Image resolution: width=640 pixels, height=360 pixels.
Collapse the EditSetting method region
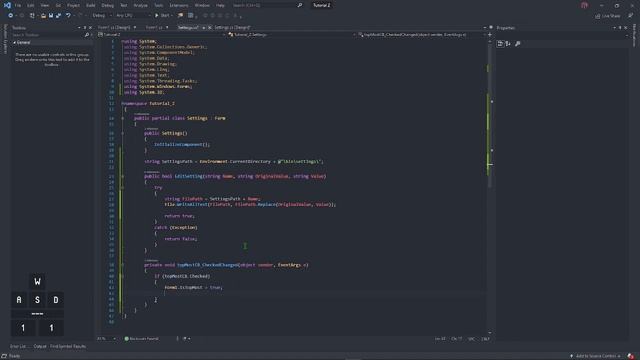pos(122,176)
